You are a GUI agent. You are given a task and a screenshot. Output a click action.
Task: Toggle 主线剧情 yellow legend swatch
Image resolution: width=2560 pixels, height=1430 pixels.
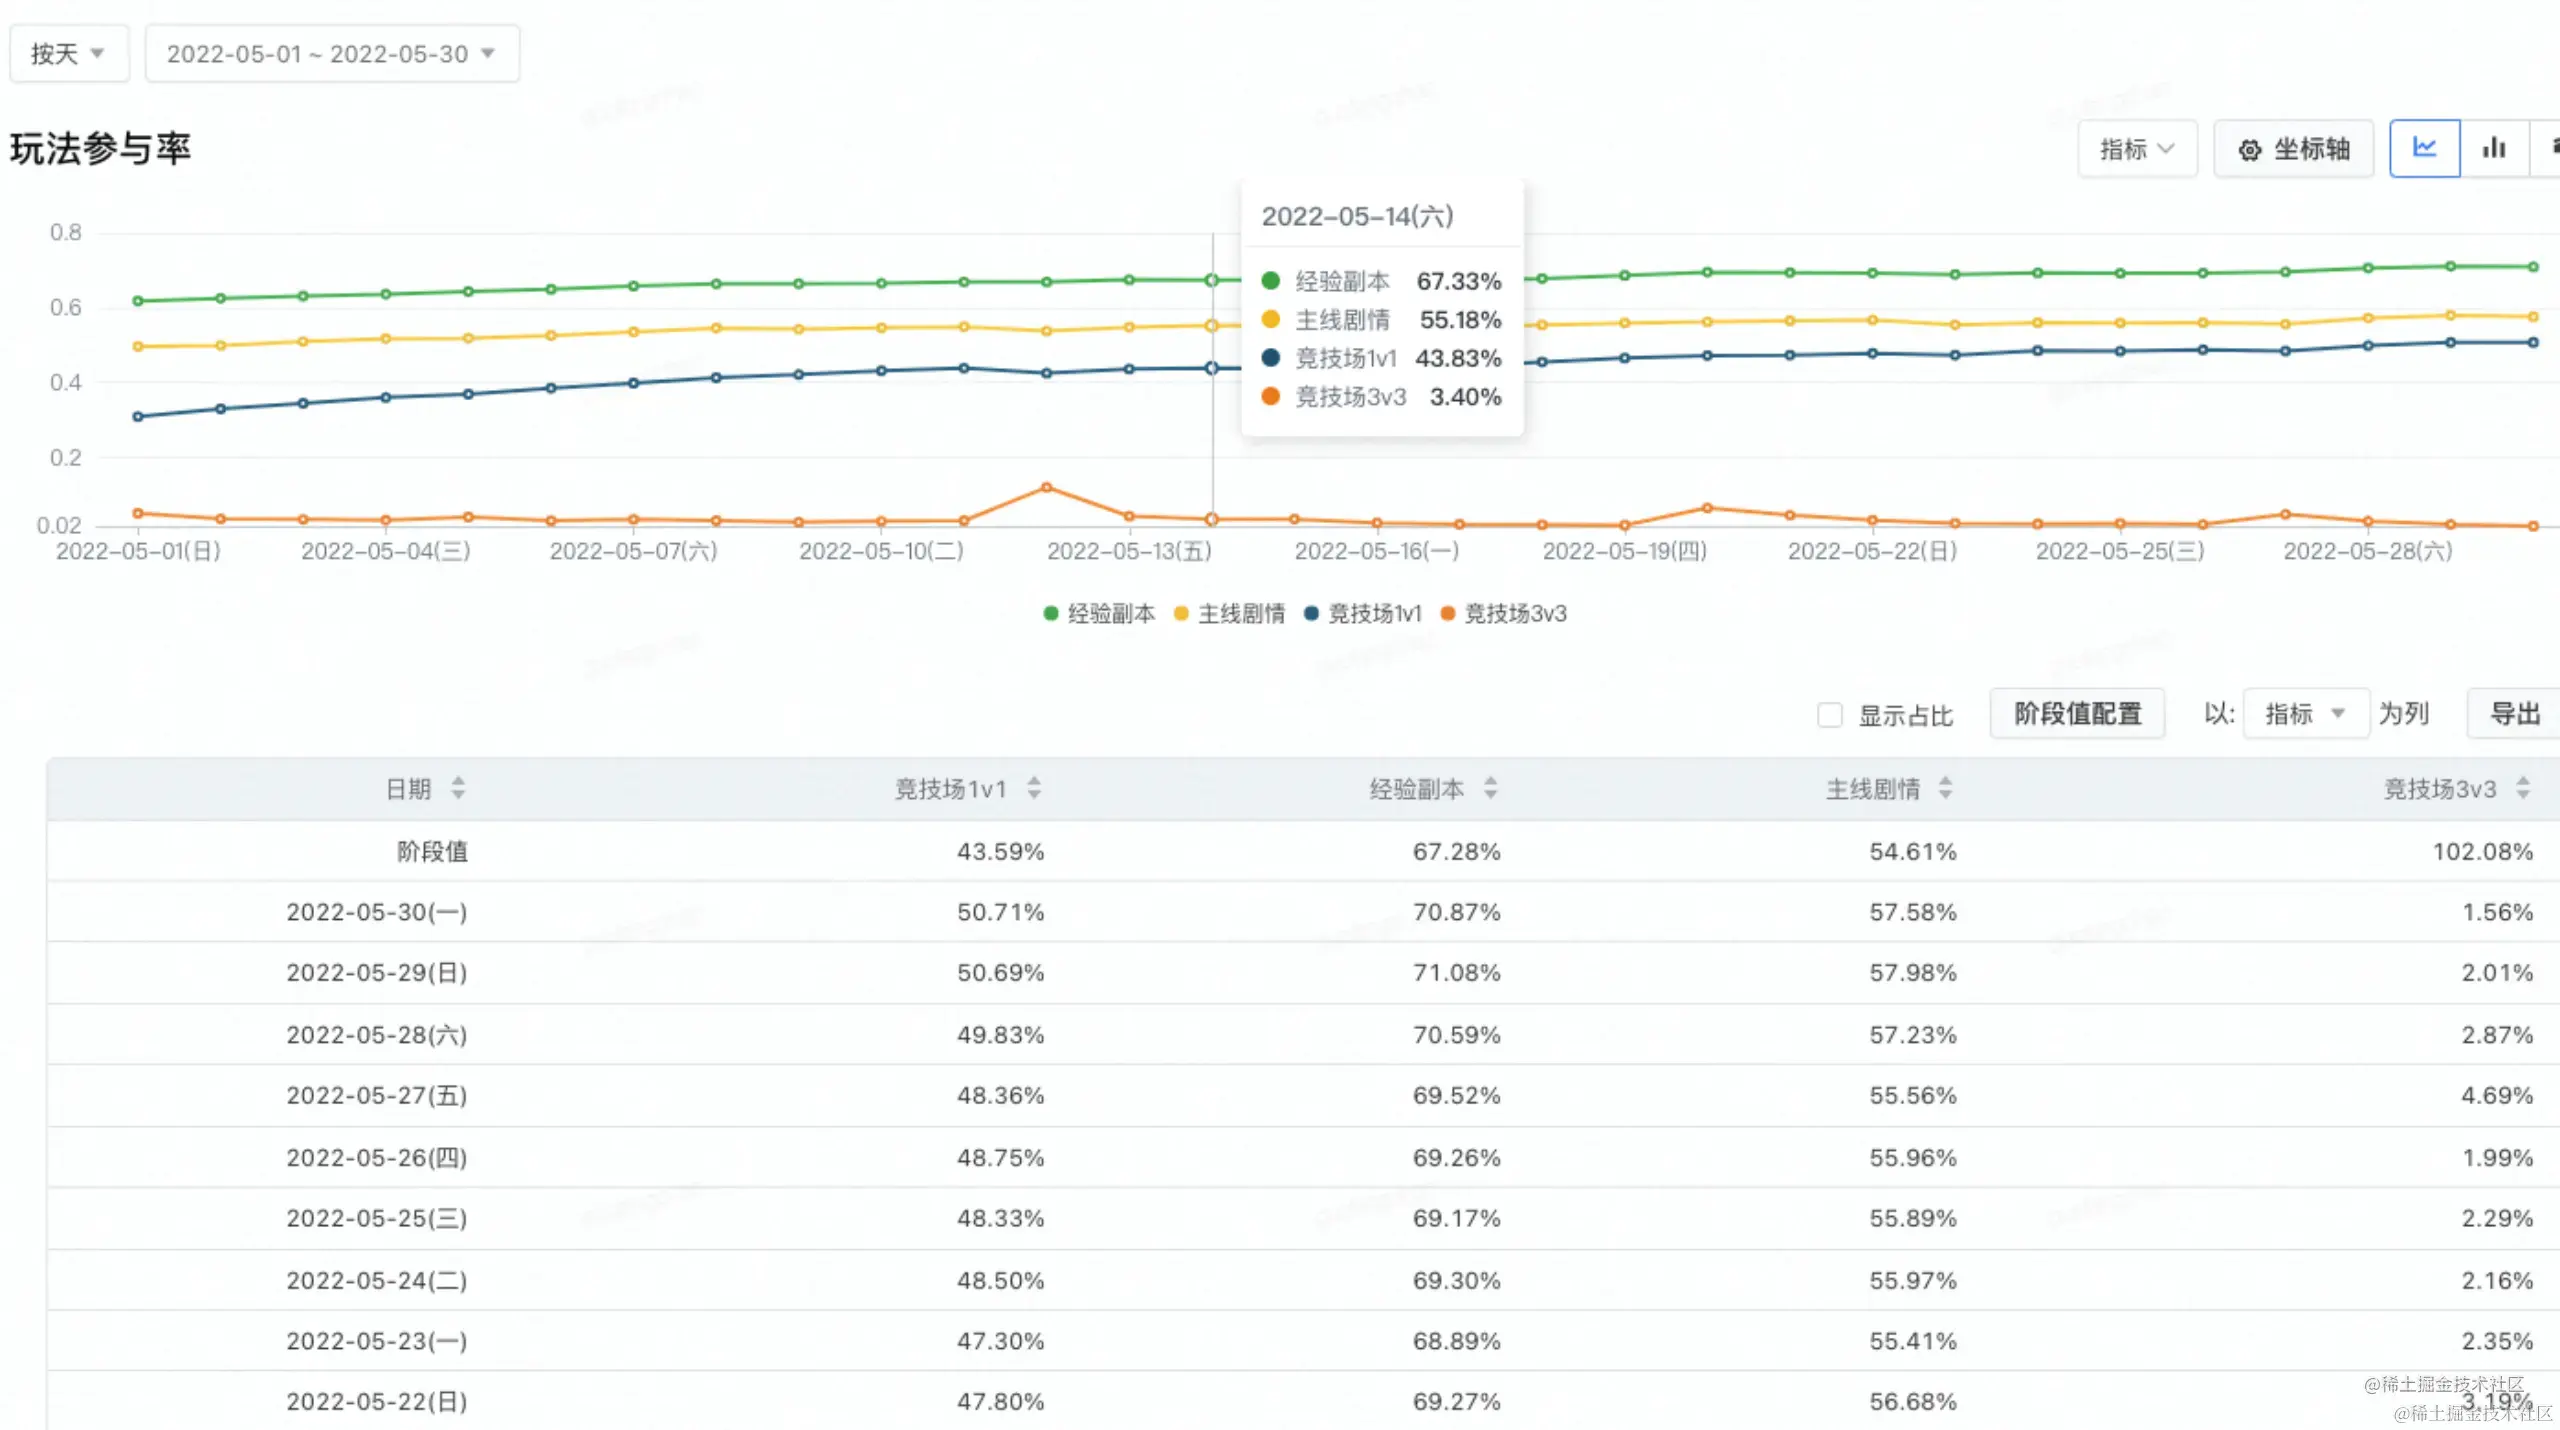tap(1181, 613)
